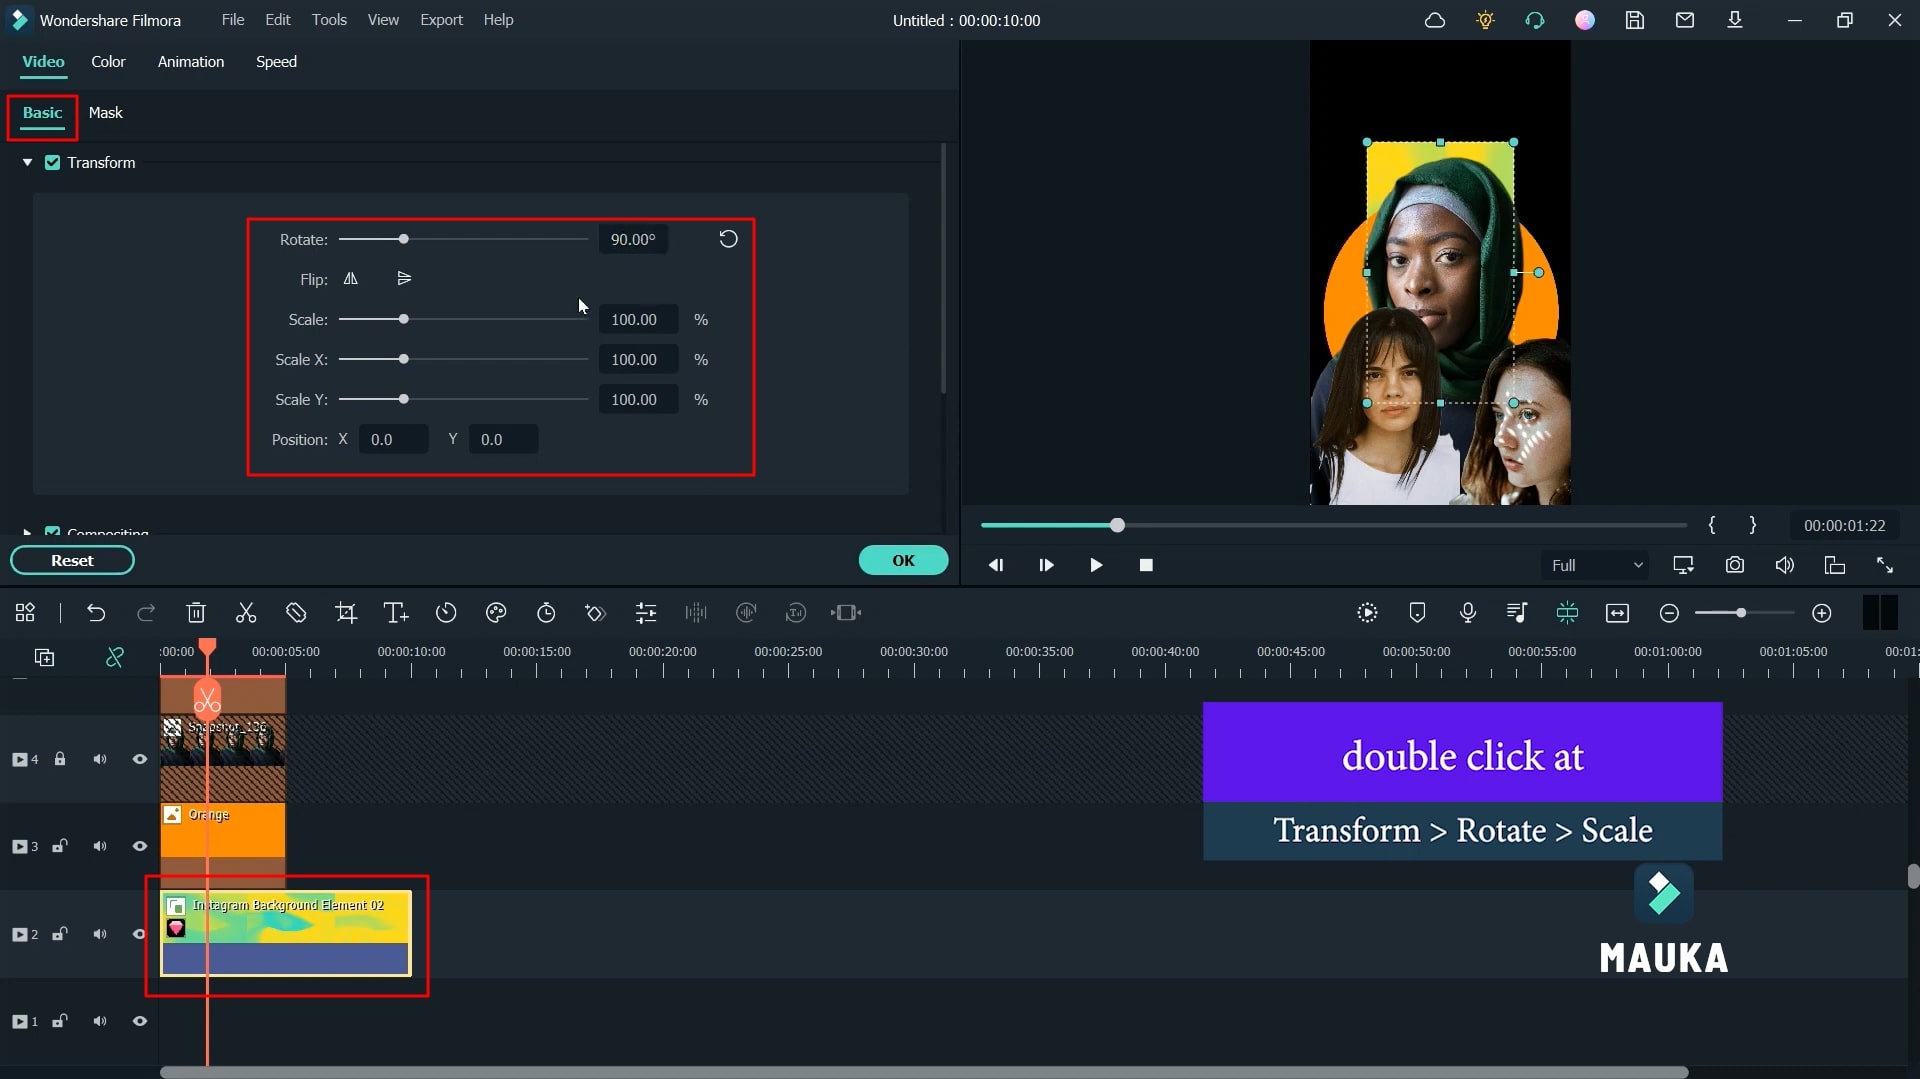The image size is (1920, 1079).
Task: Unlock track 4 with padlock icon
Action: pos(60,759)
